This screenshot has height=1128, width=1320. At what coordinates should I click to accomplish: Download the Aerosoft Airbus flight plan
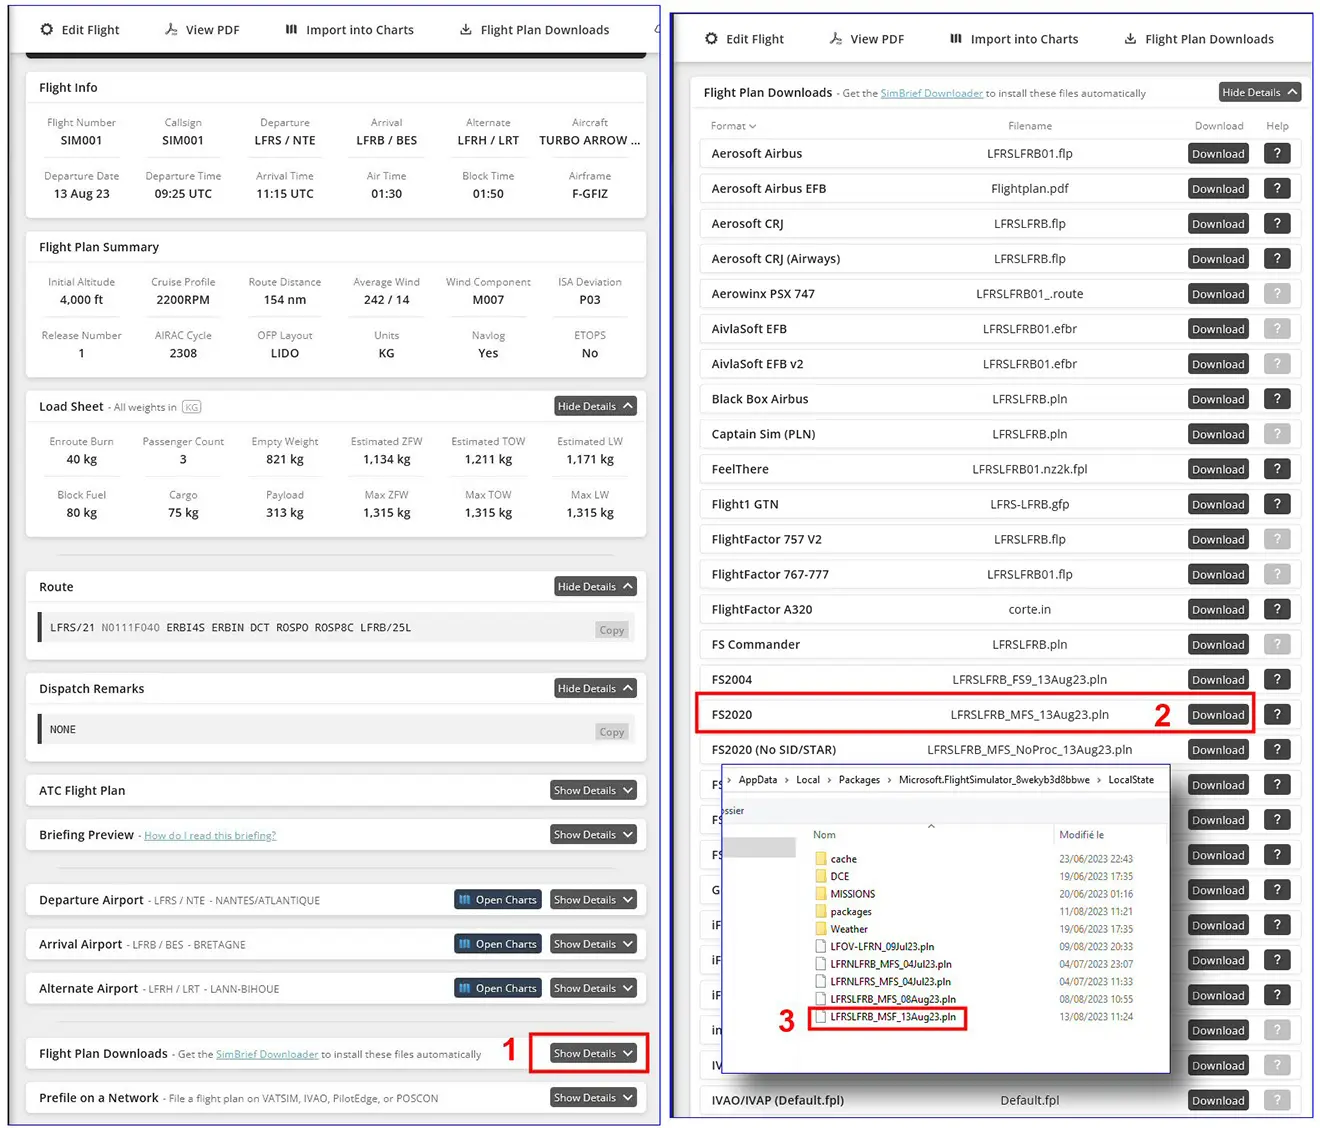point(1217,154)
